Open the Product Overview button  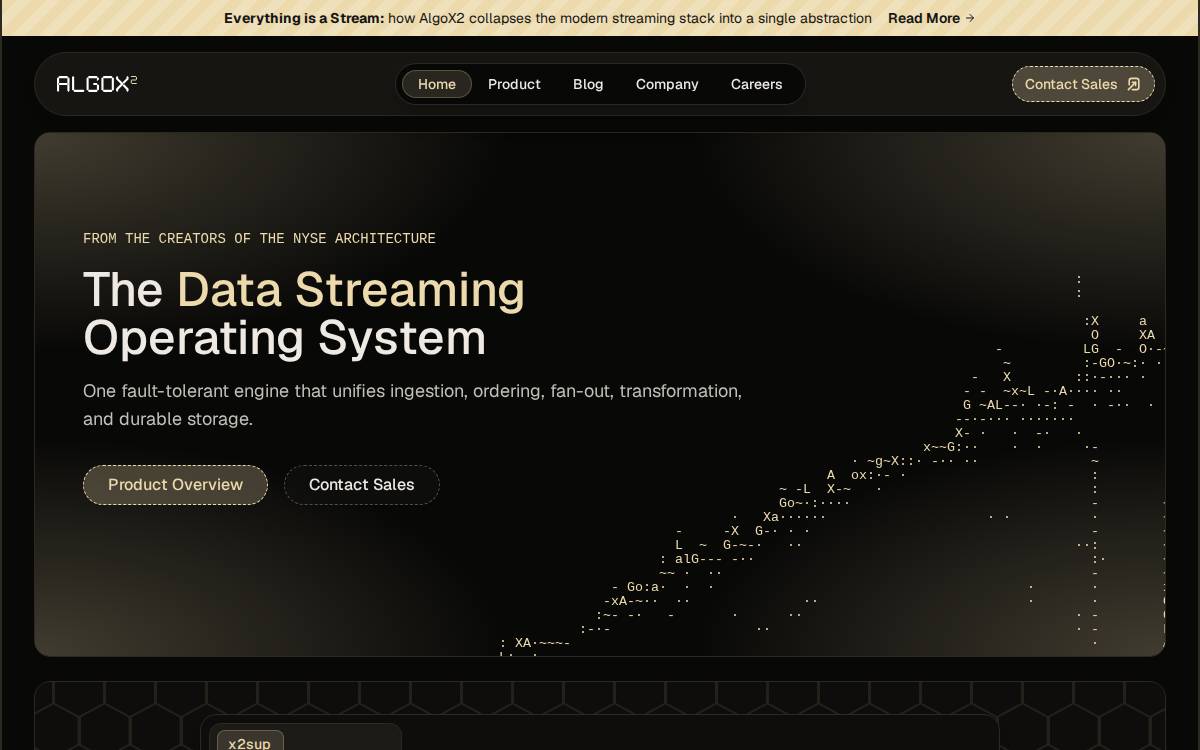[x=175, y=485]
